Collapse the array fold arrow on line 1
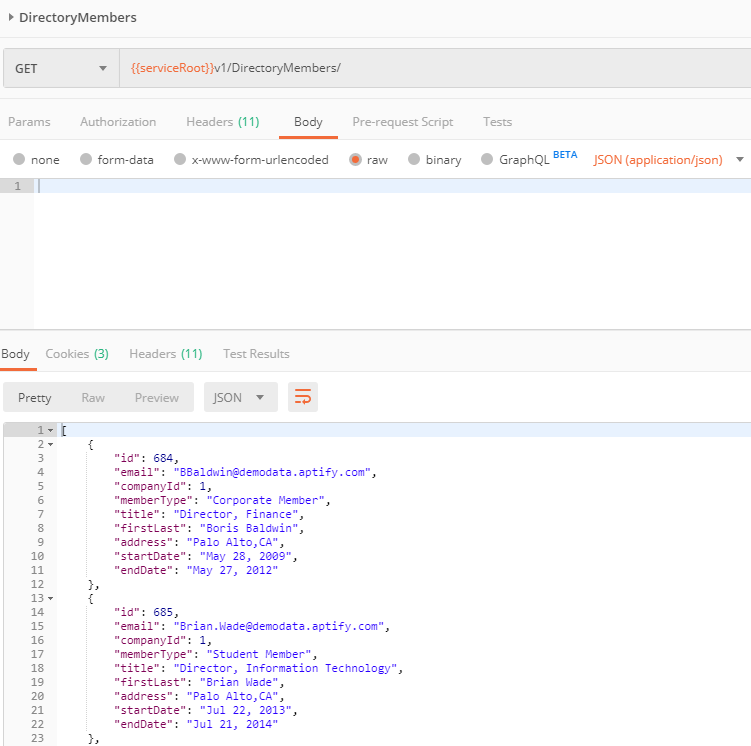Viewport: 751px width, 746px height. 50,430
